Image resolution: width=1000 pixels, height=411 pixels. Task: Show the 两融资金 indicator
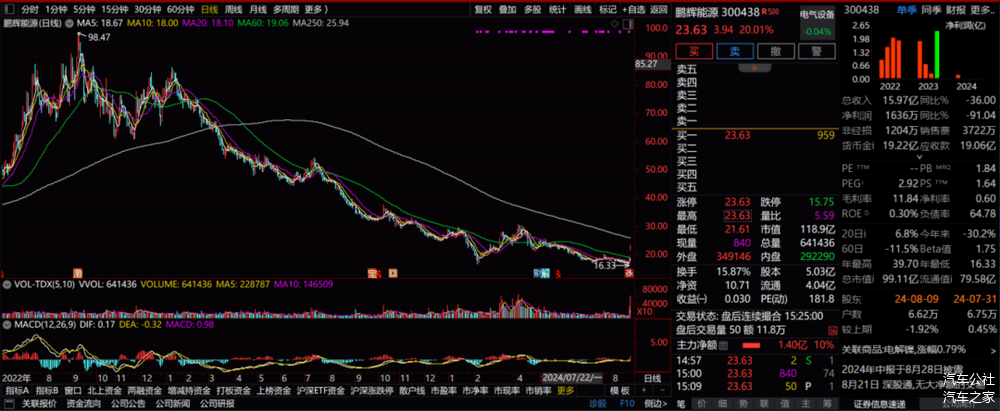[x=145, y=391]
